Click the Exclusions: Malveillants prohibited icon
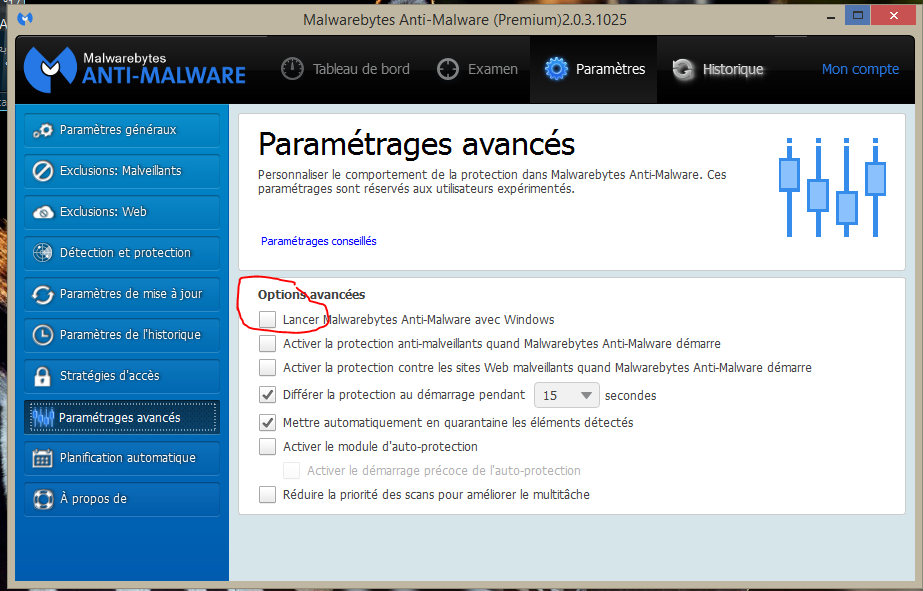 (42, 171)
